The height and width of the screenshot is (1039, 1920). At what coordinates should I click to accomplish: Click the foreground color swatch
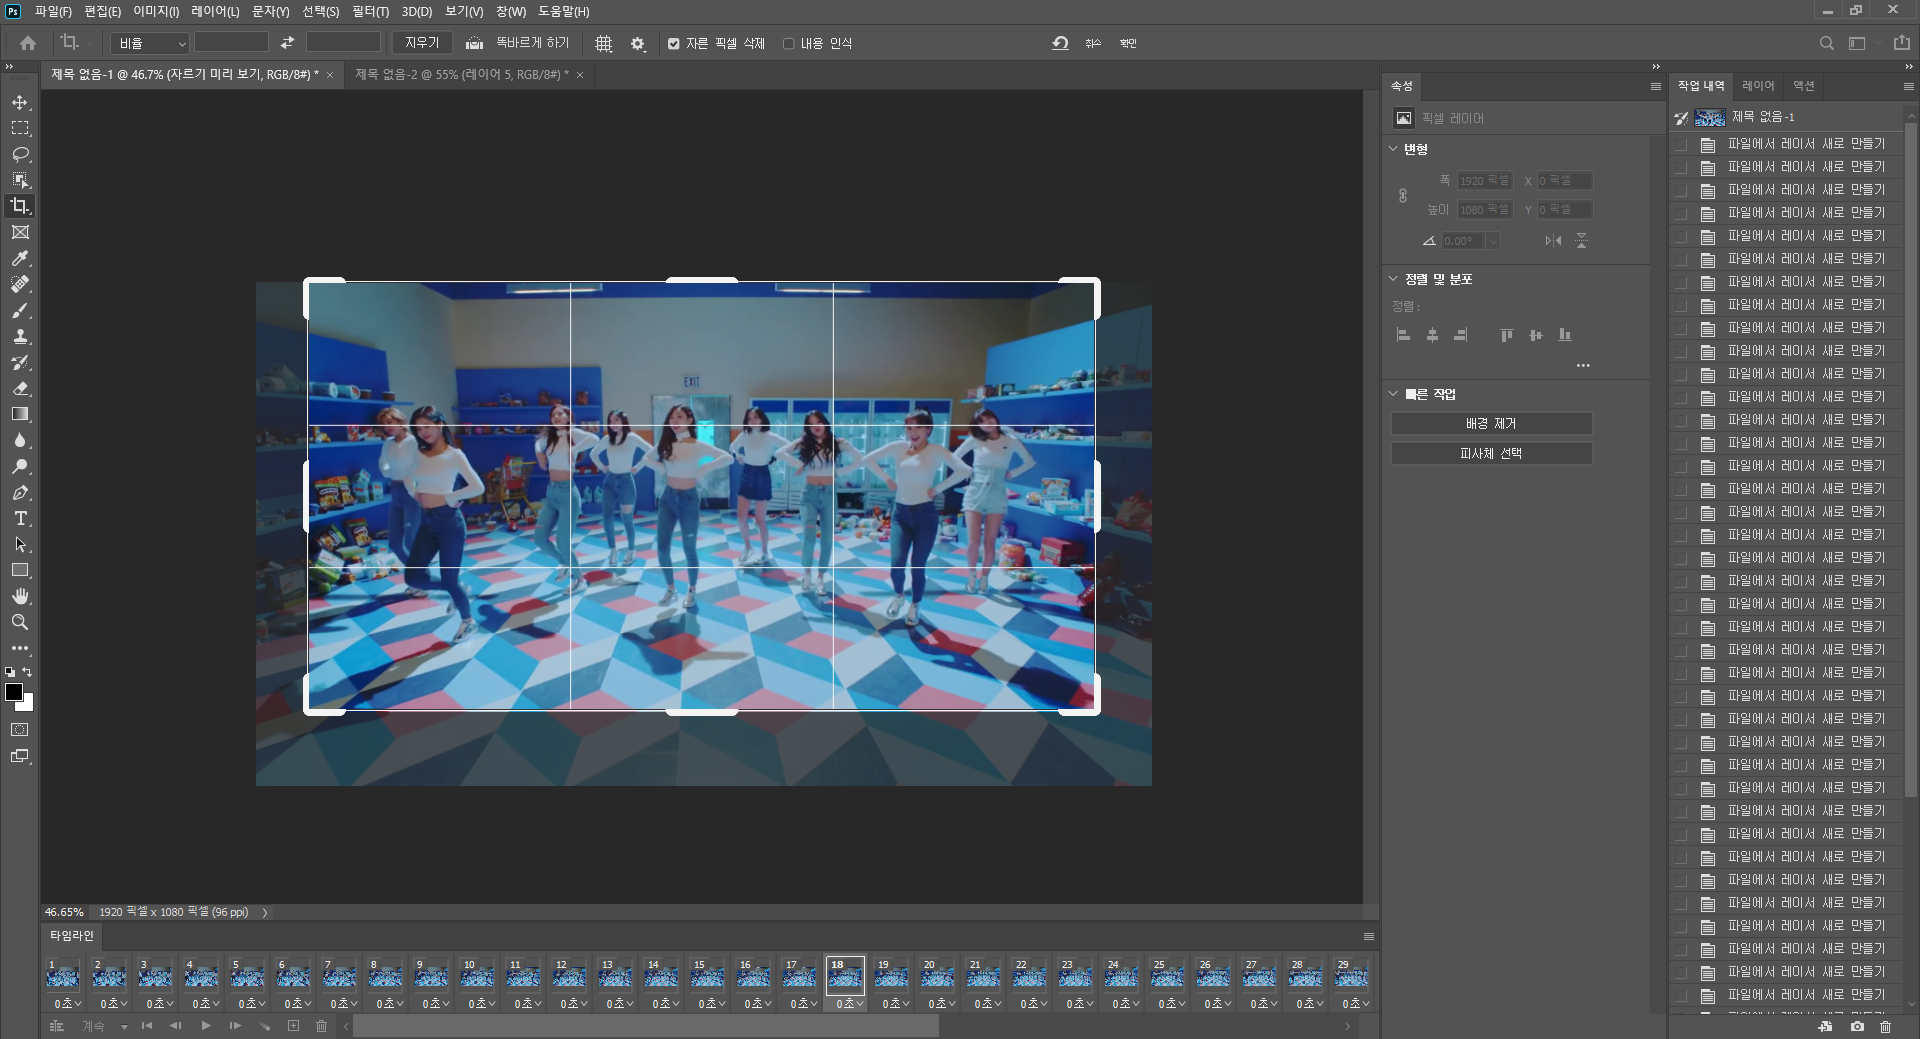pos(14,692)
